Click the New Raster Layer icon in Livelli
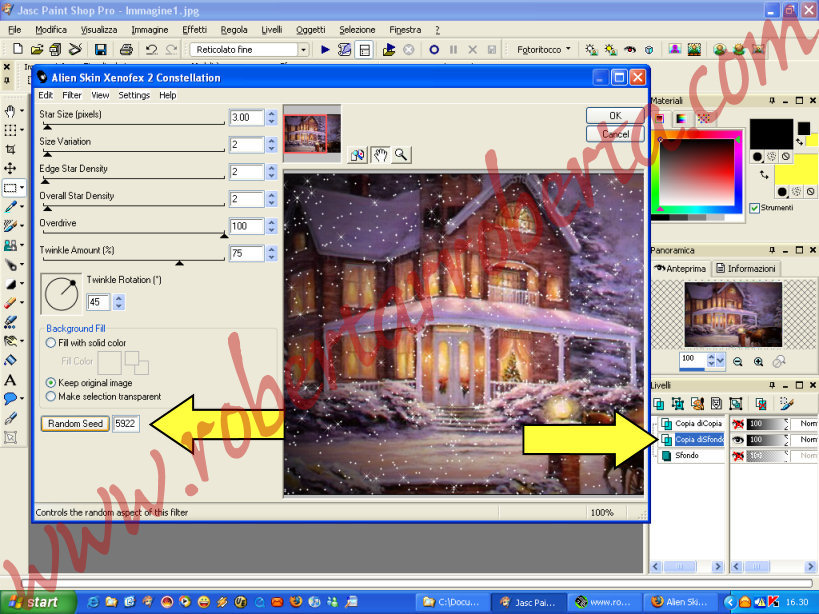This screenshot has width=819, height=614. 659,403
